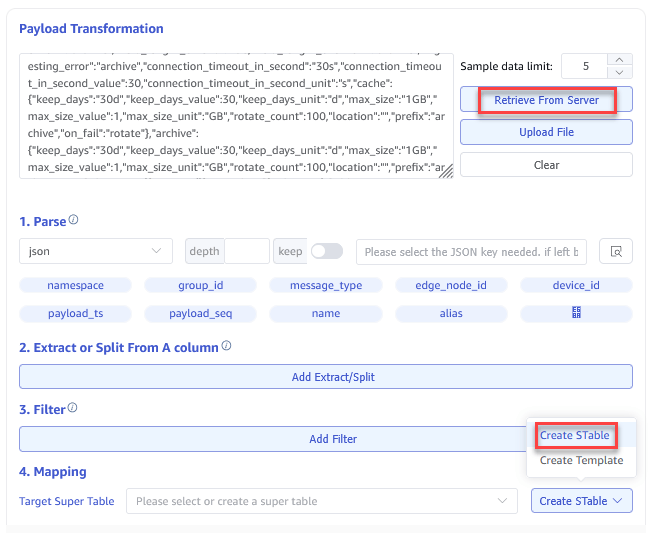Decrease the sample data limit value

point(620,72)
